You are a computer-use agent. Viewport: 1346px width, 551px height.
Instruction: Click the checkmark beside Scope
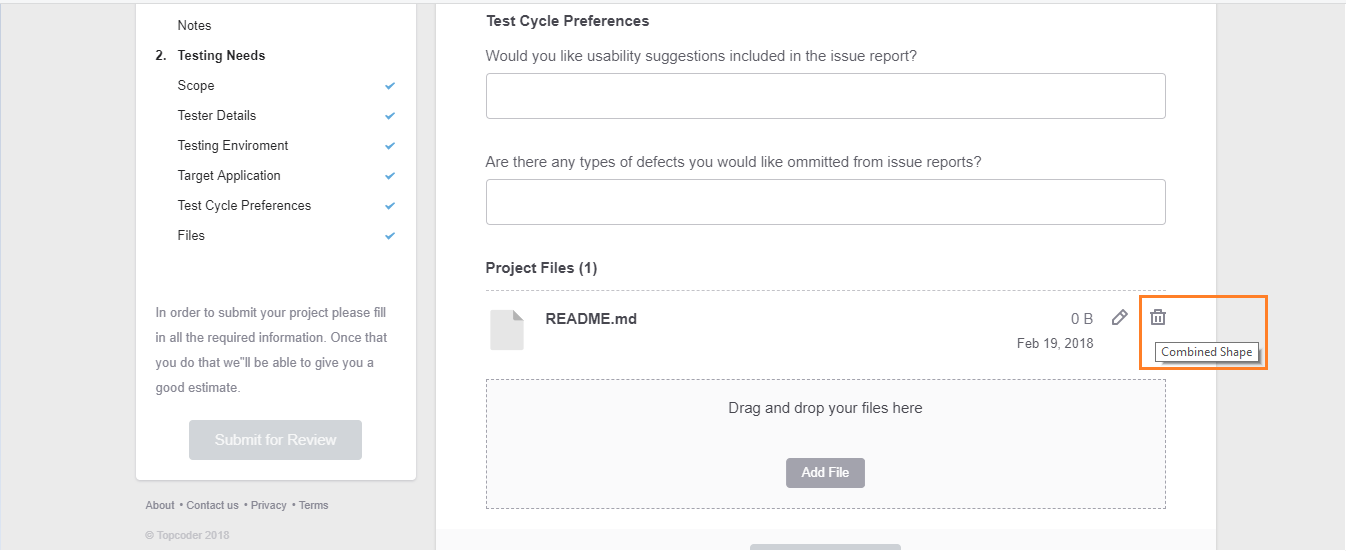pyautogui.click(x=390, y=86)
